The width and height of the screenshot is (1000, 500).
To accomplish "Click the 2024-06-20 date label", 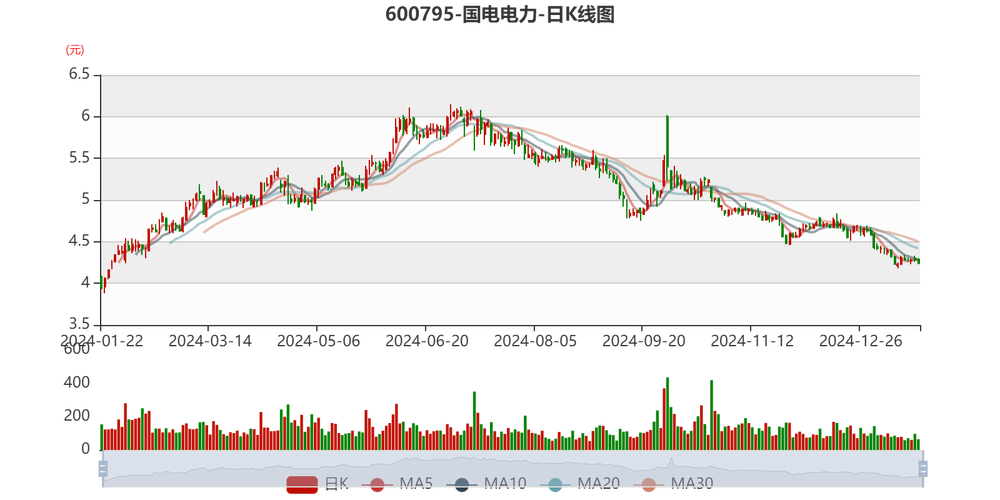I will point(427,341).
